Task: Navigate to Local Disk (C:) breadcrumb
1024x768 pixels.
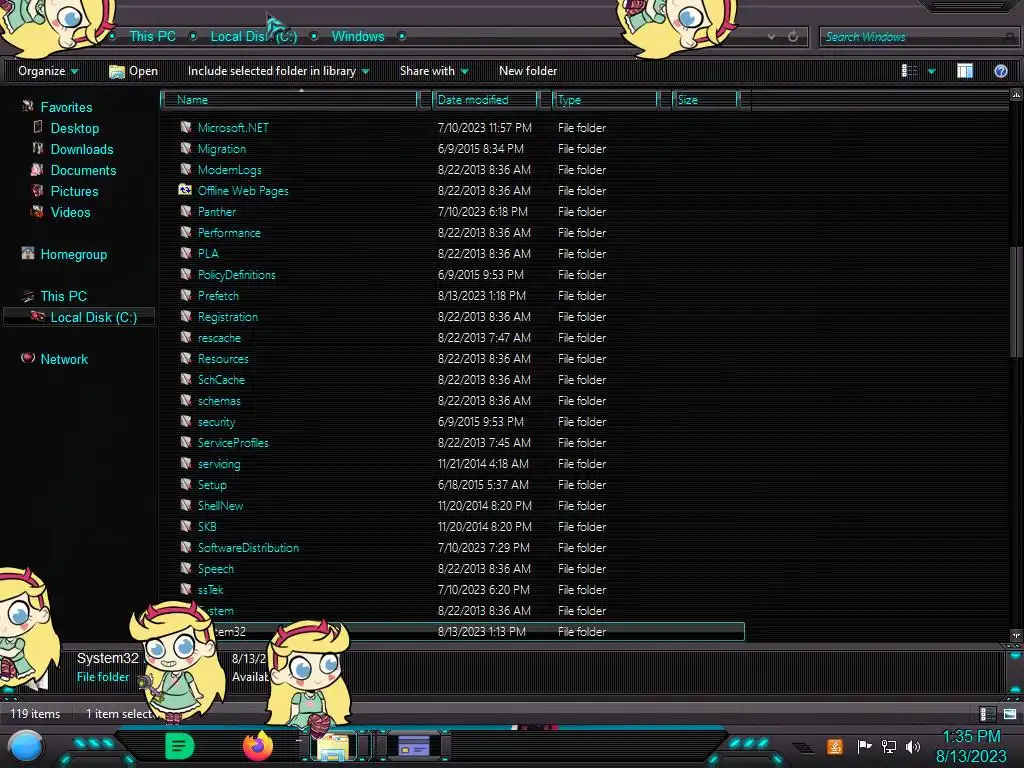Action: pos(253,37)
